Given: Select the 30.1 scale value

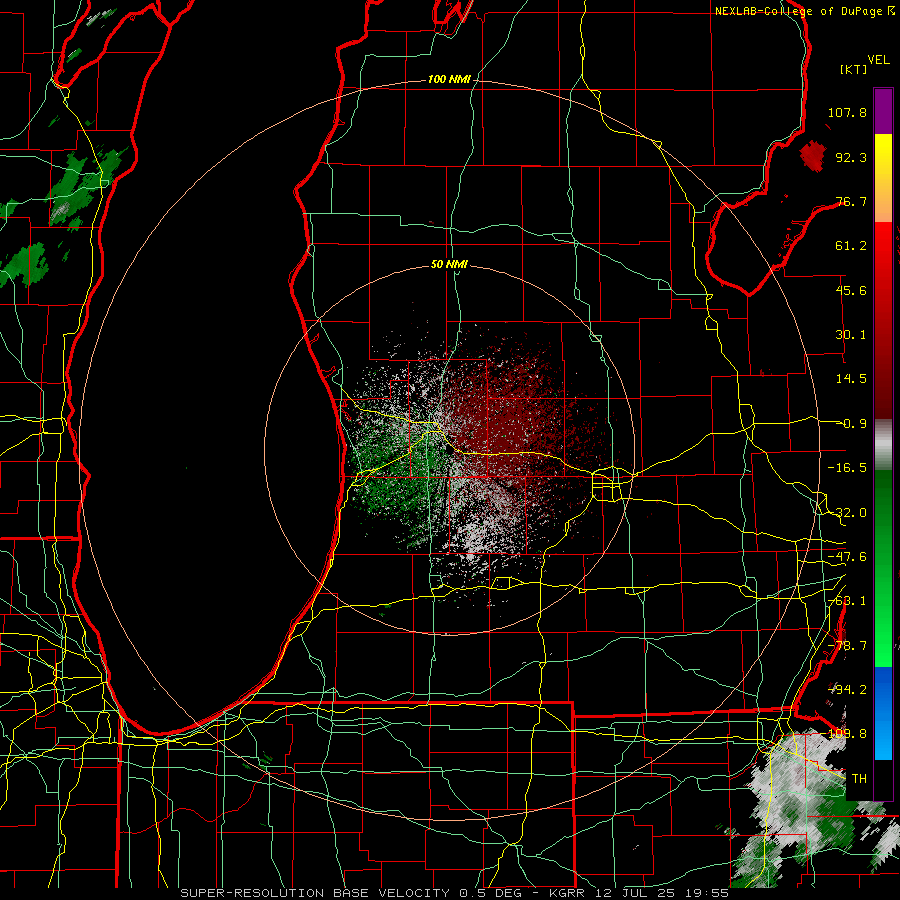Looking at the screenshot, I should (x=851, y=335).
